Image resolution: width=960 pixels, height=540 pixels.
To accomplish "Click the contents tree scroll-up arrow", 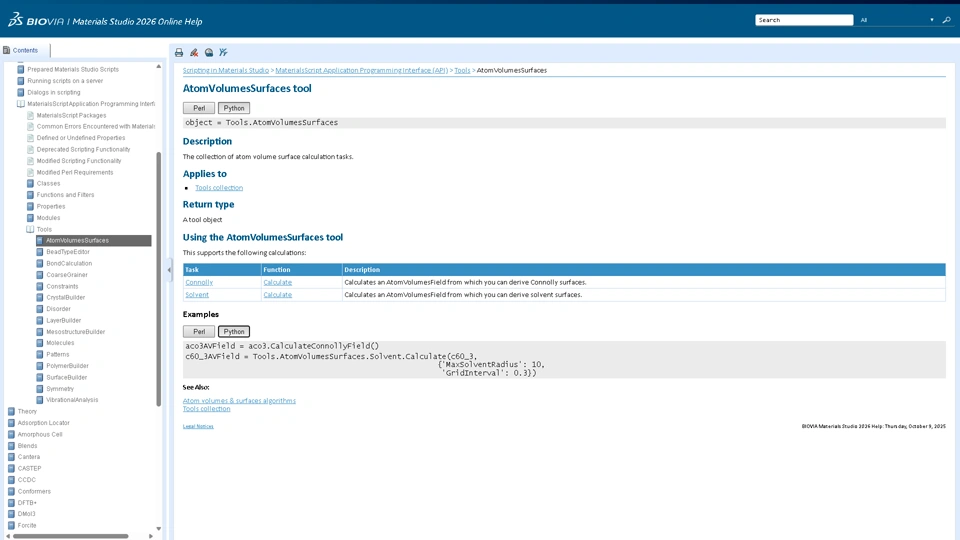I will 159,66.
